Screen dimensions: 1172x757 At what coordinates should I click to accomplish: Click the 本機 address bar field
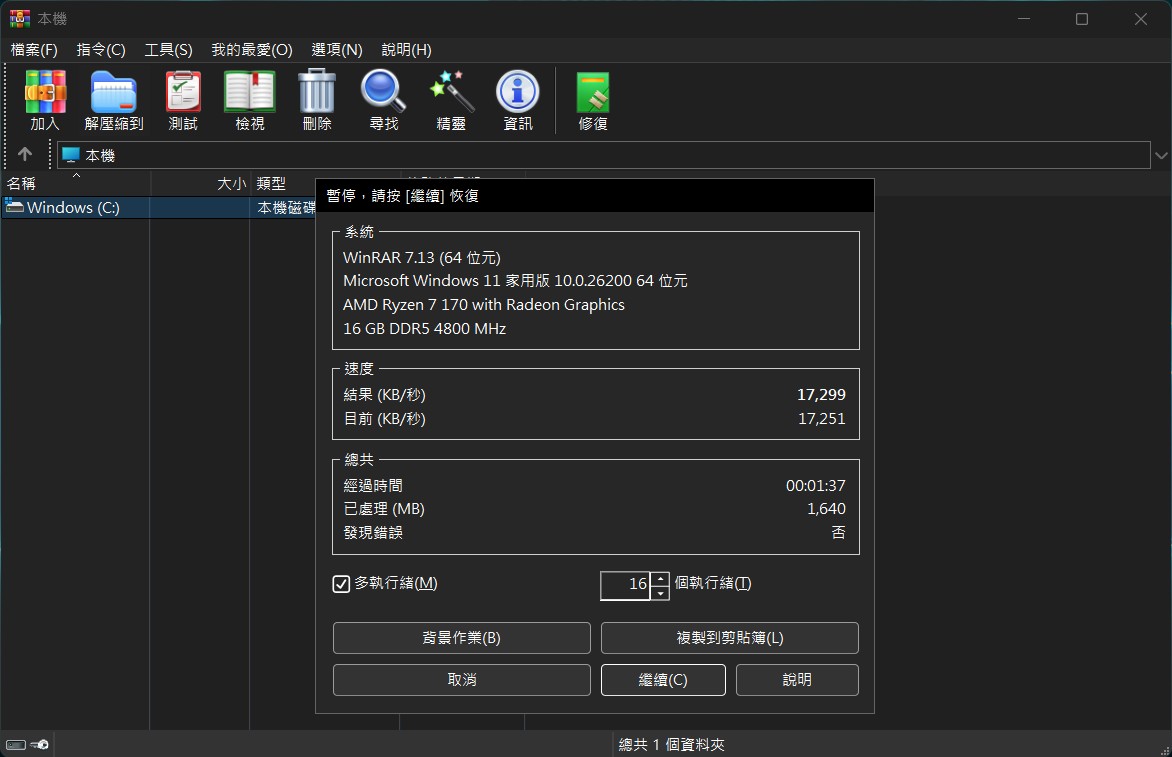pyautogui.click(x=603, y=155)
